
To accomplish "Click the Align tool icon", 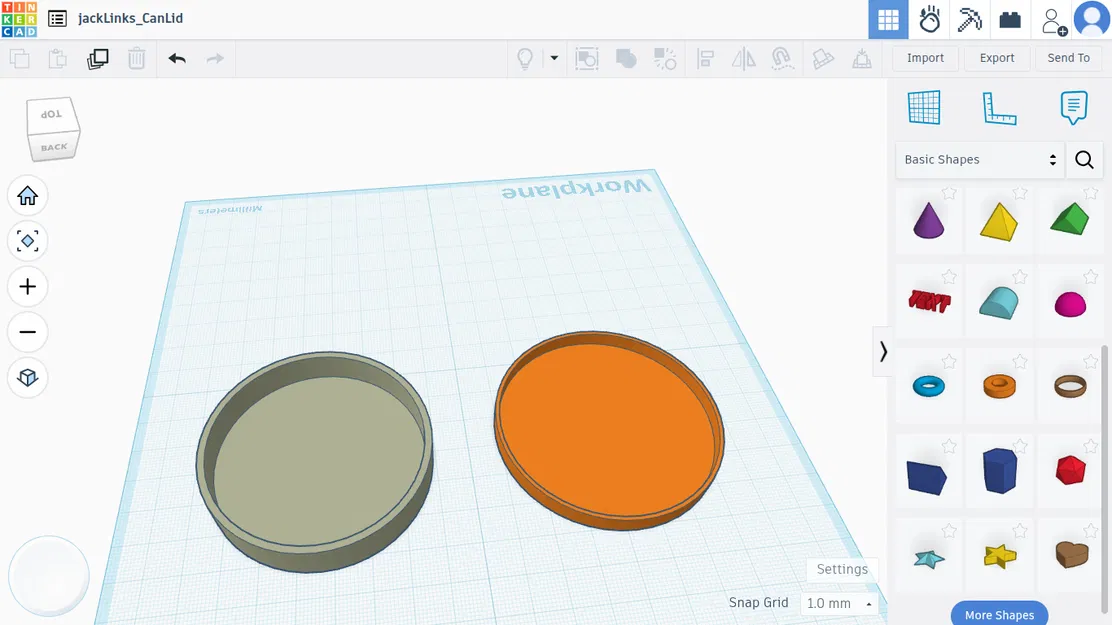I will (x=705, y=59).
